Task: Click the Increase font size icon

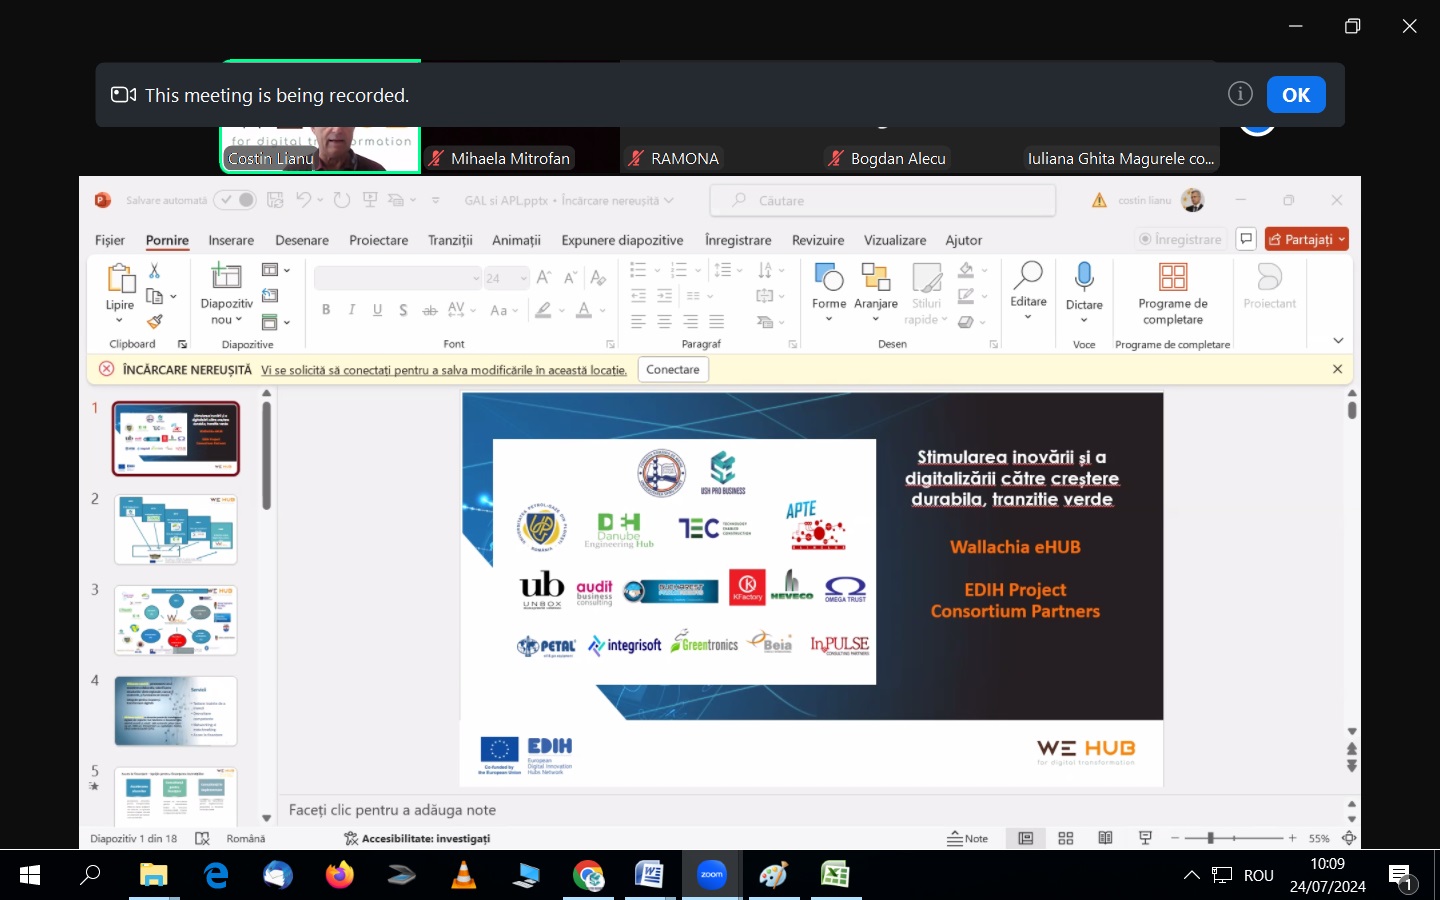Action: coord(543,277)
